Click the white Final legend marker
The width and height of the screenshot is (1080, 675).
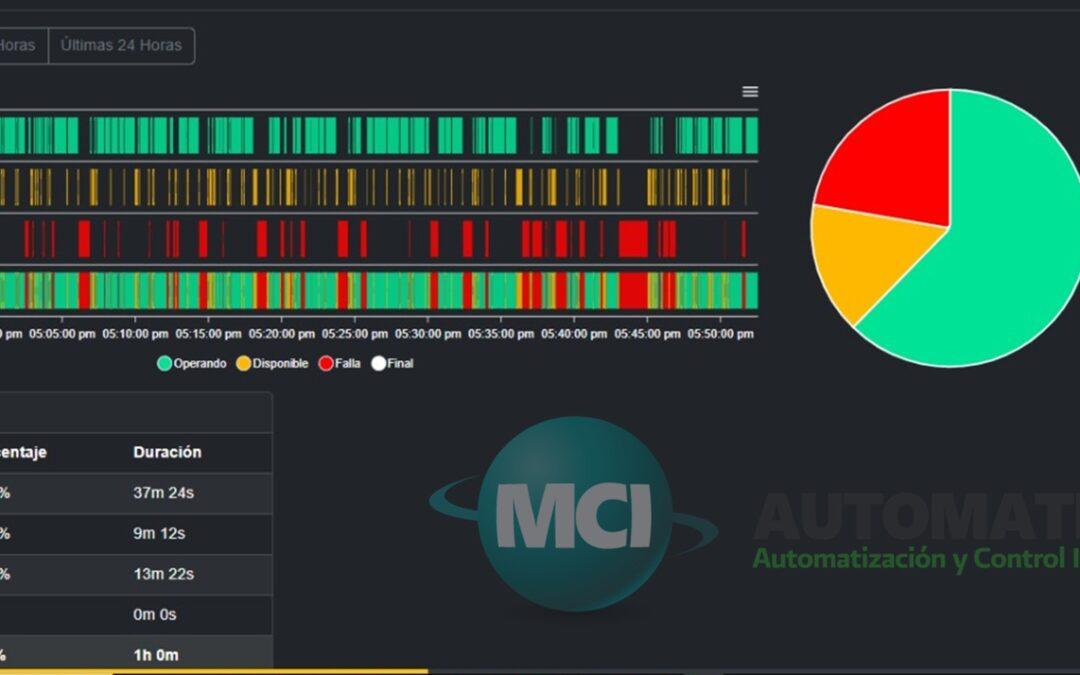[x=377, y=363]
